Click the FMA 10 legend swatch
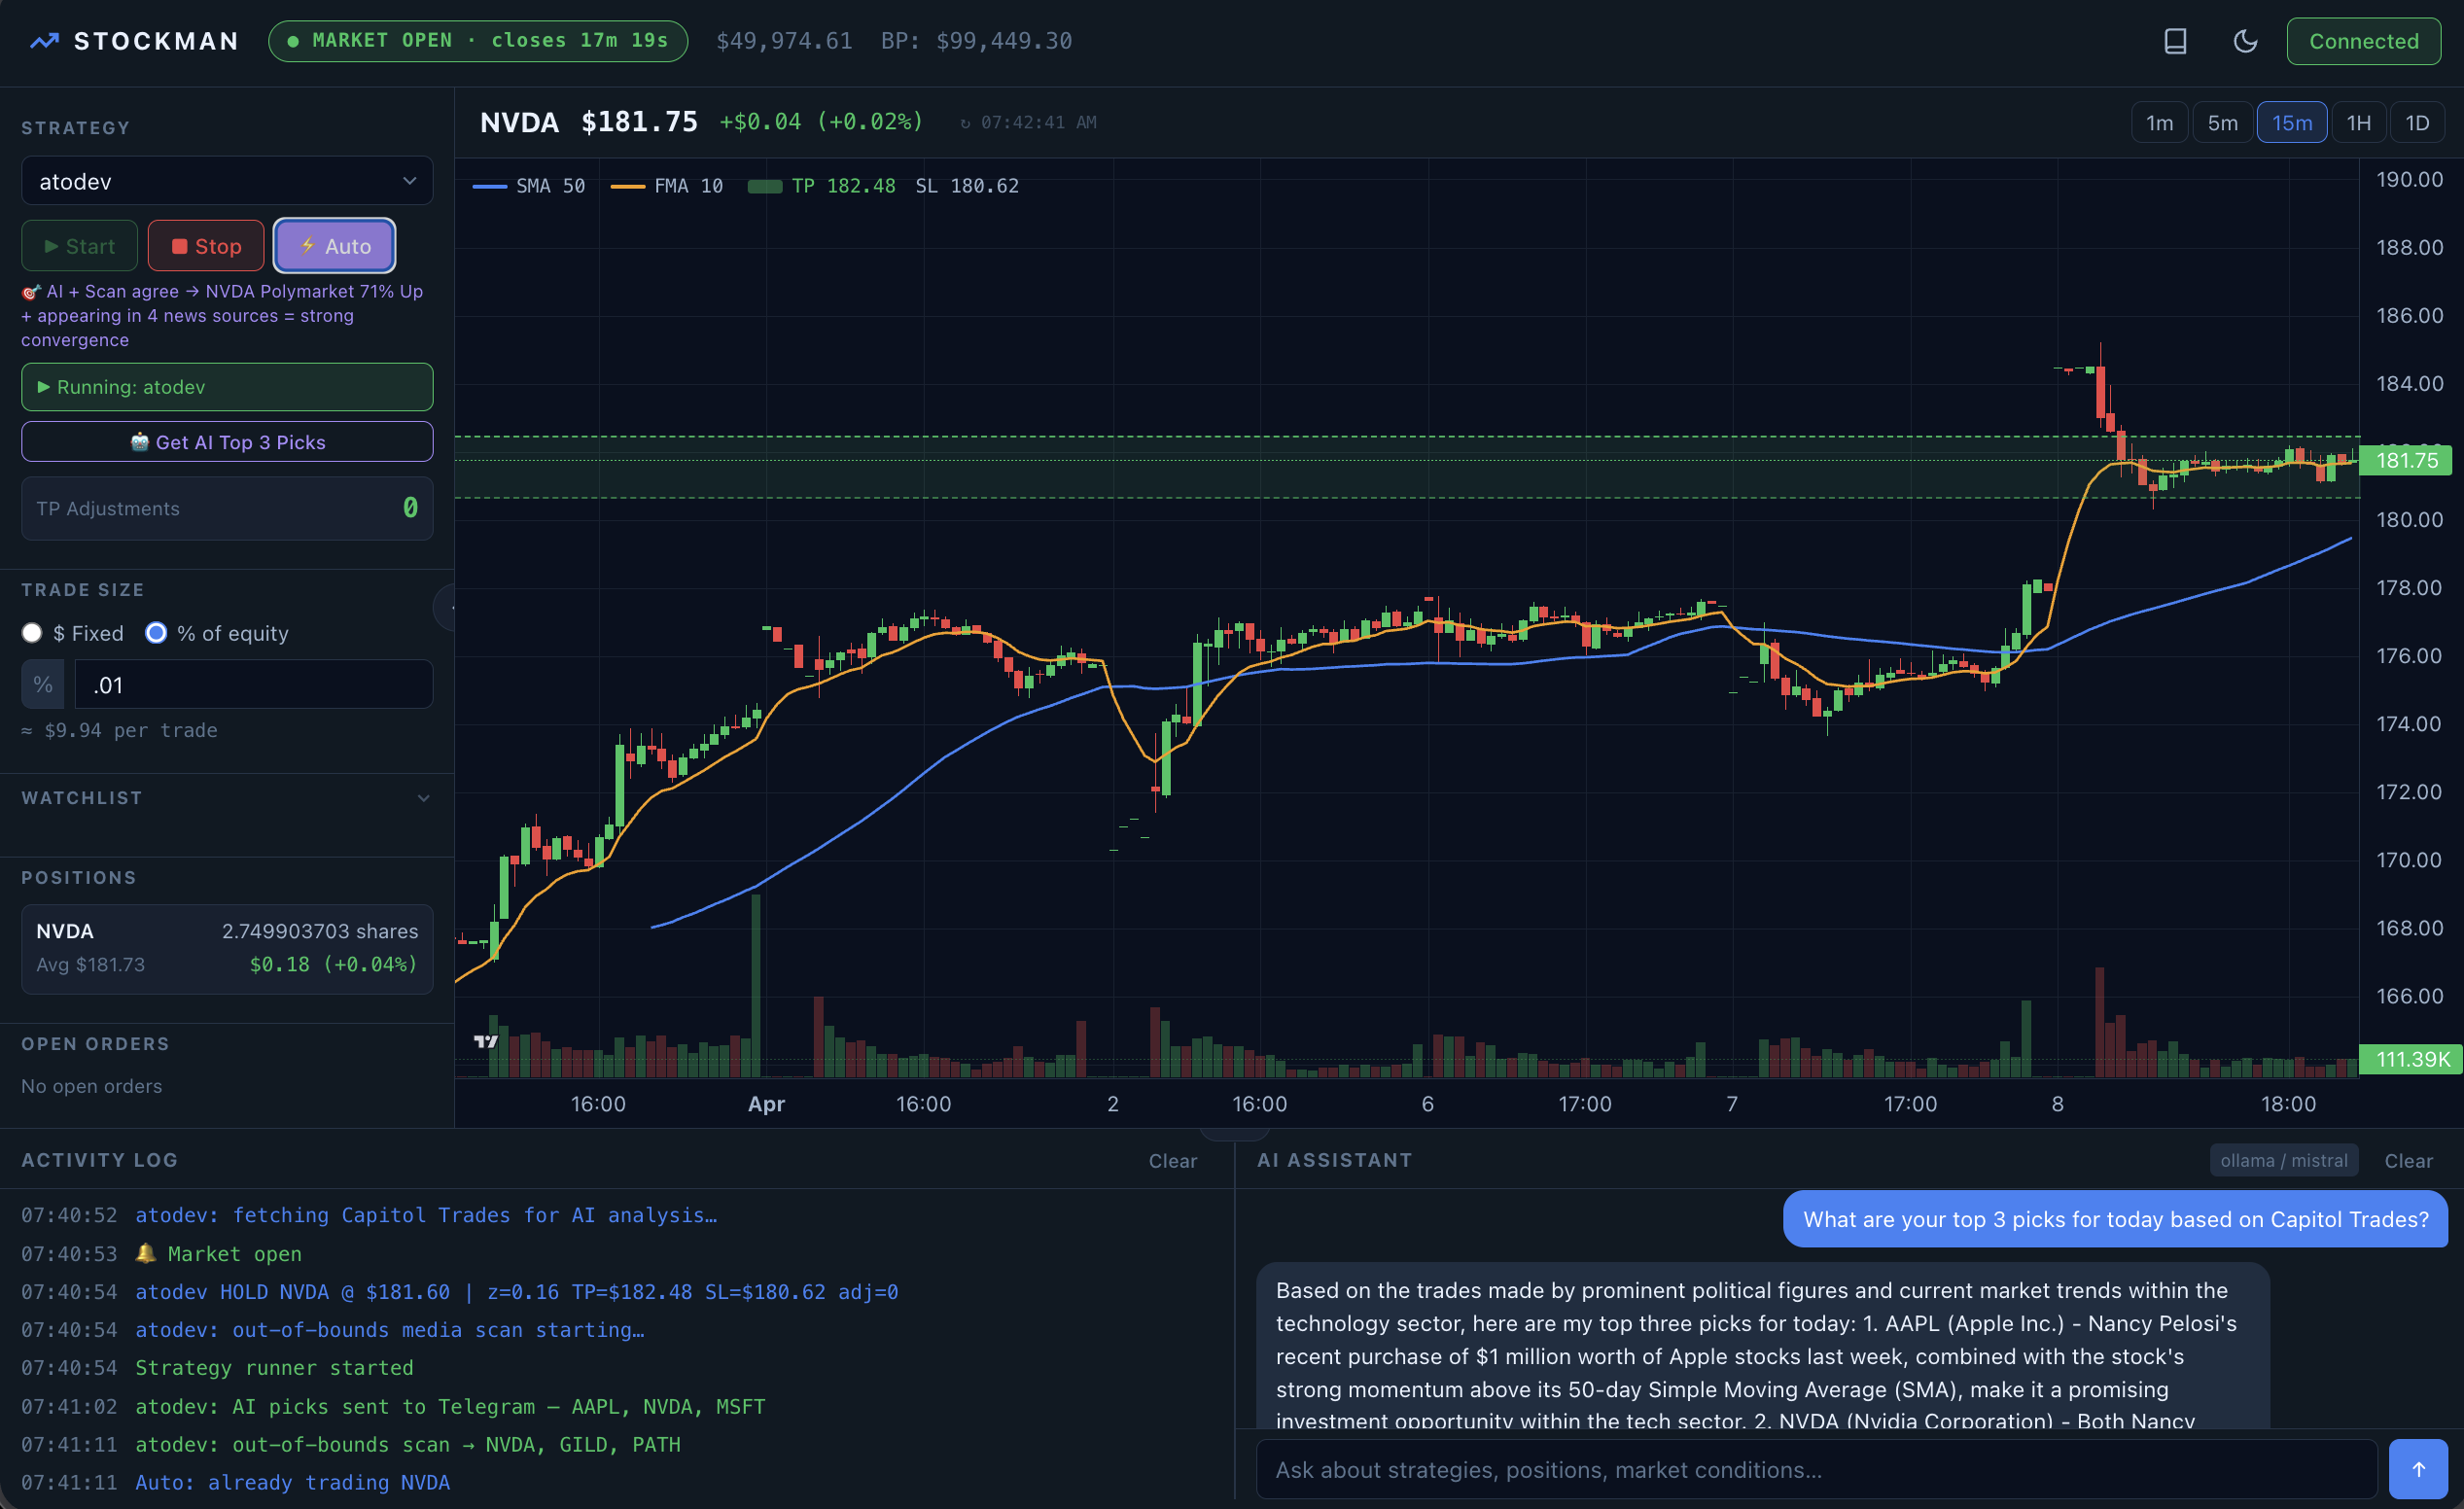This screenshot has height=1509, width=2464. pyautogui.click(x=627, y=186)
